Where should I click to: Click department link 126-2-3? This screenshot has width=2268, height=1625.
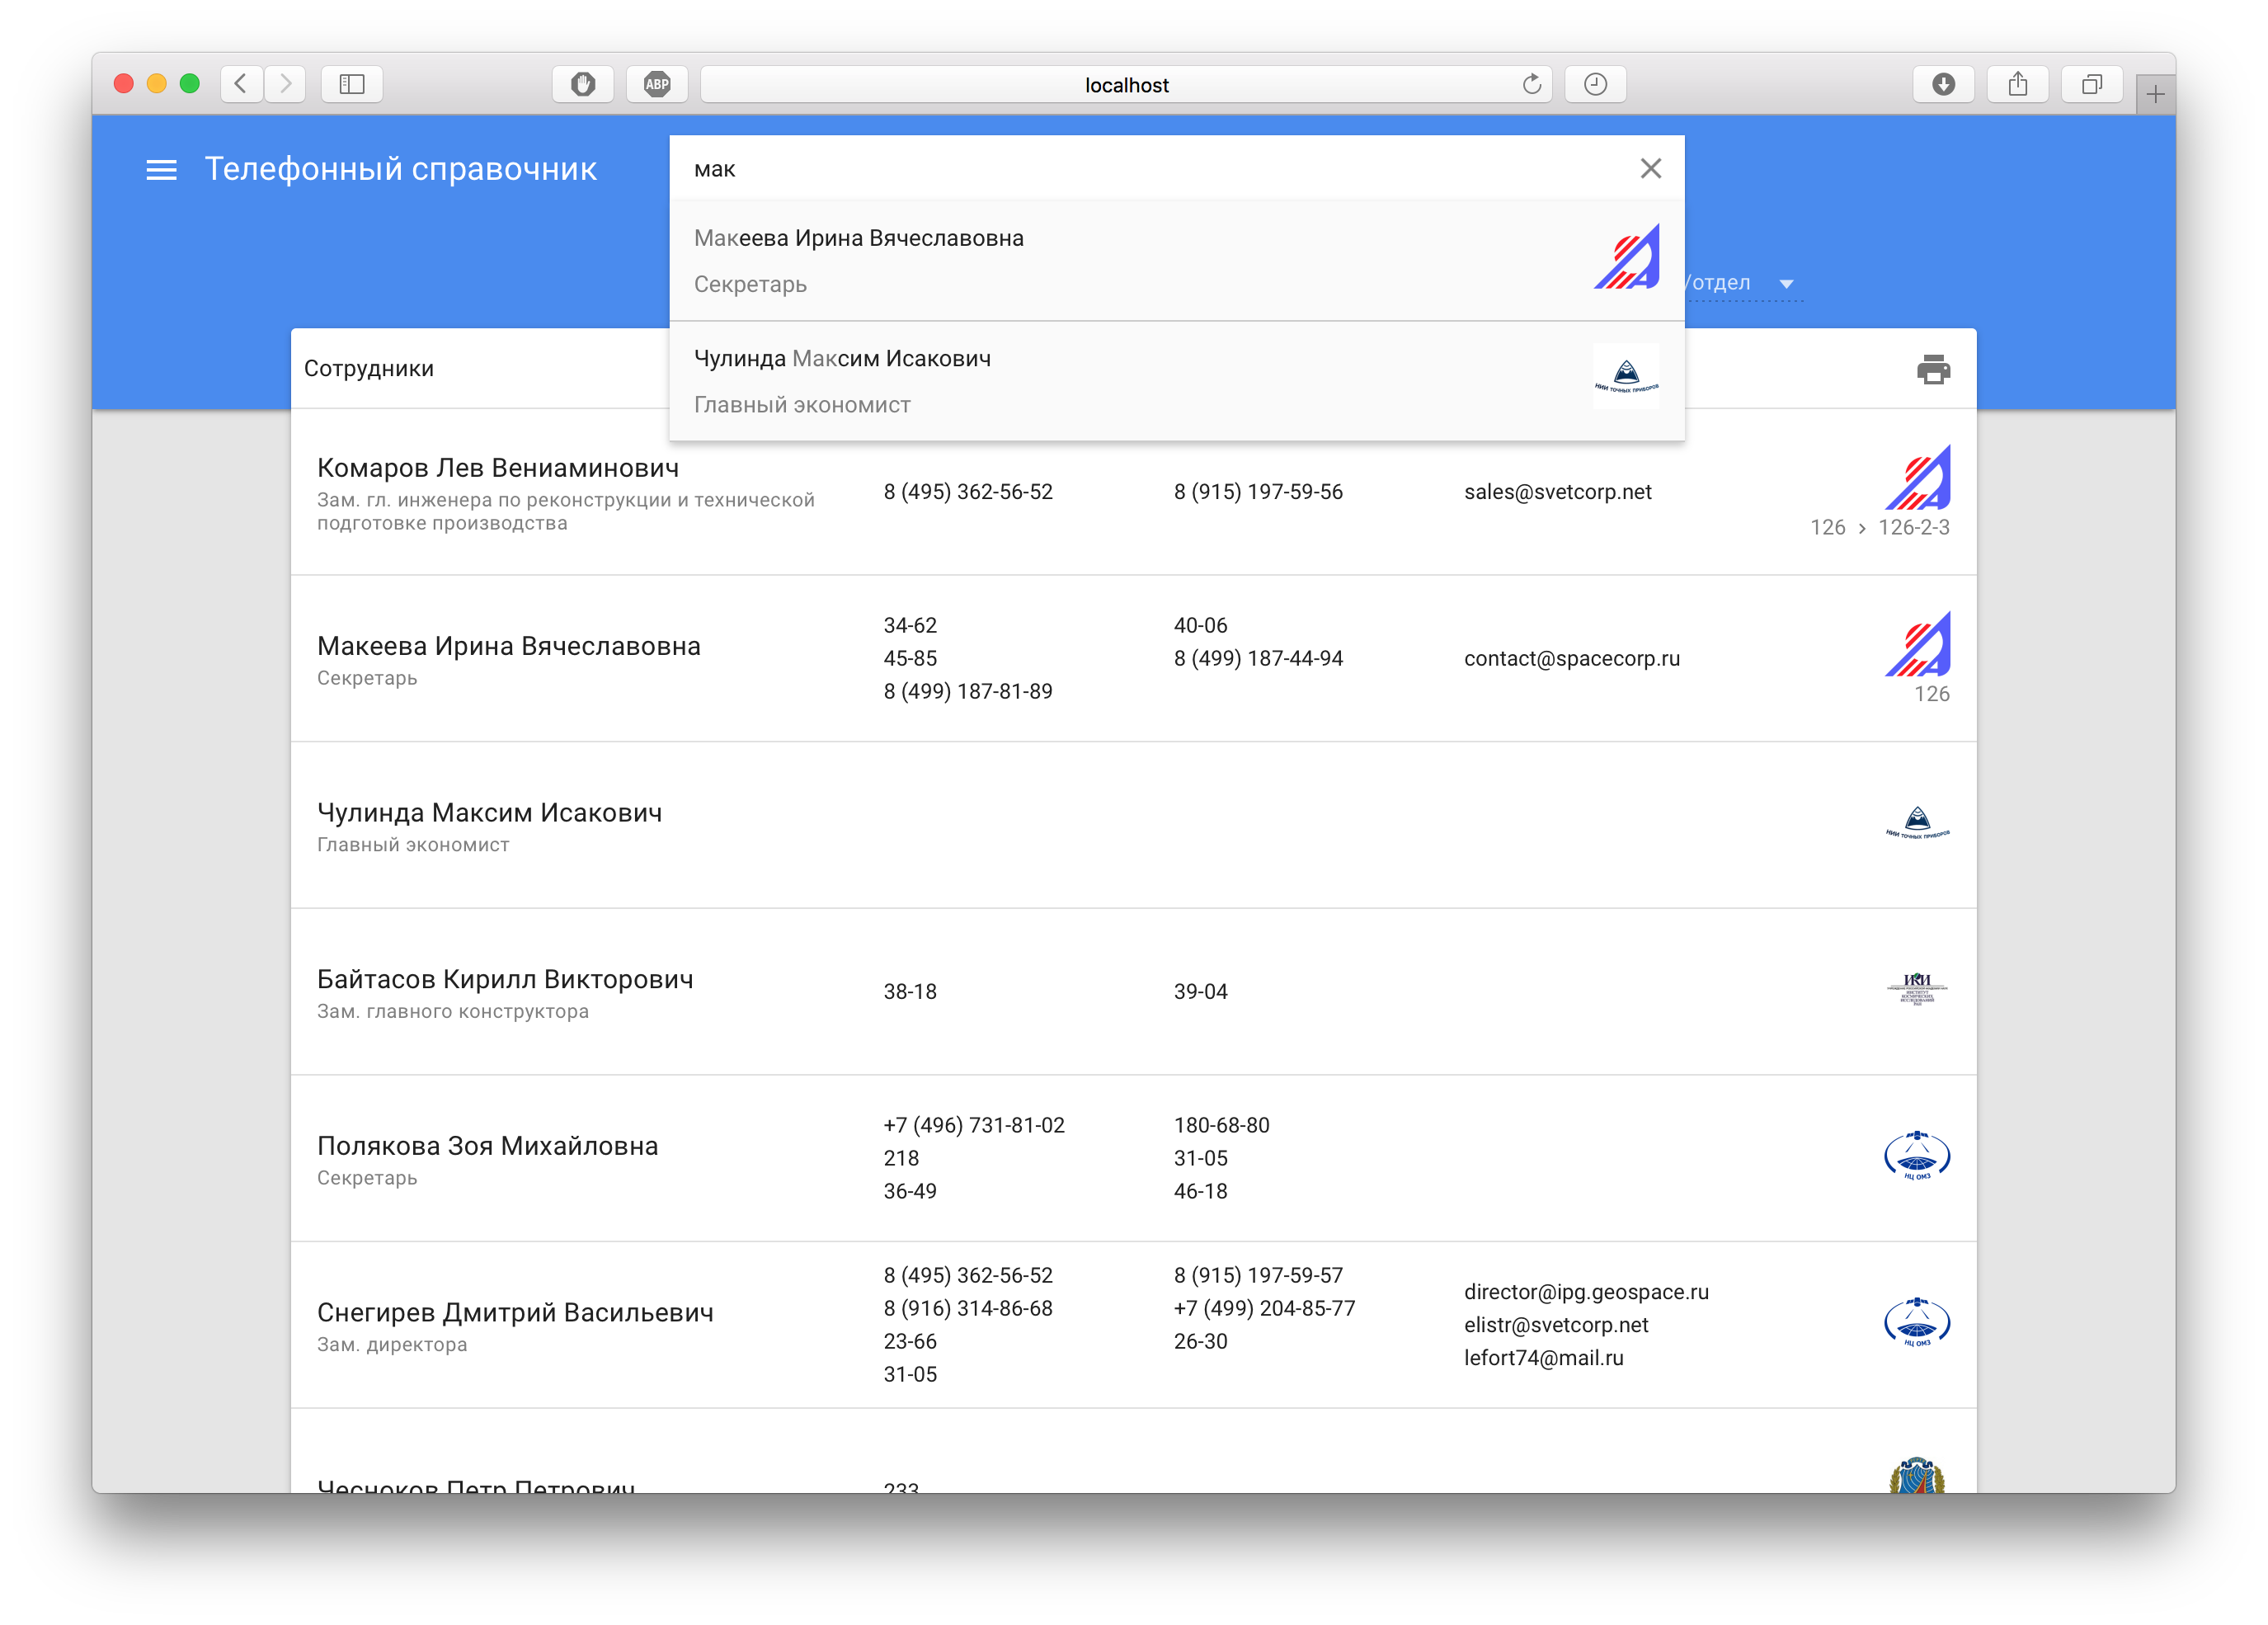(x=1913, y=528)
